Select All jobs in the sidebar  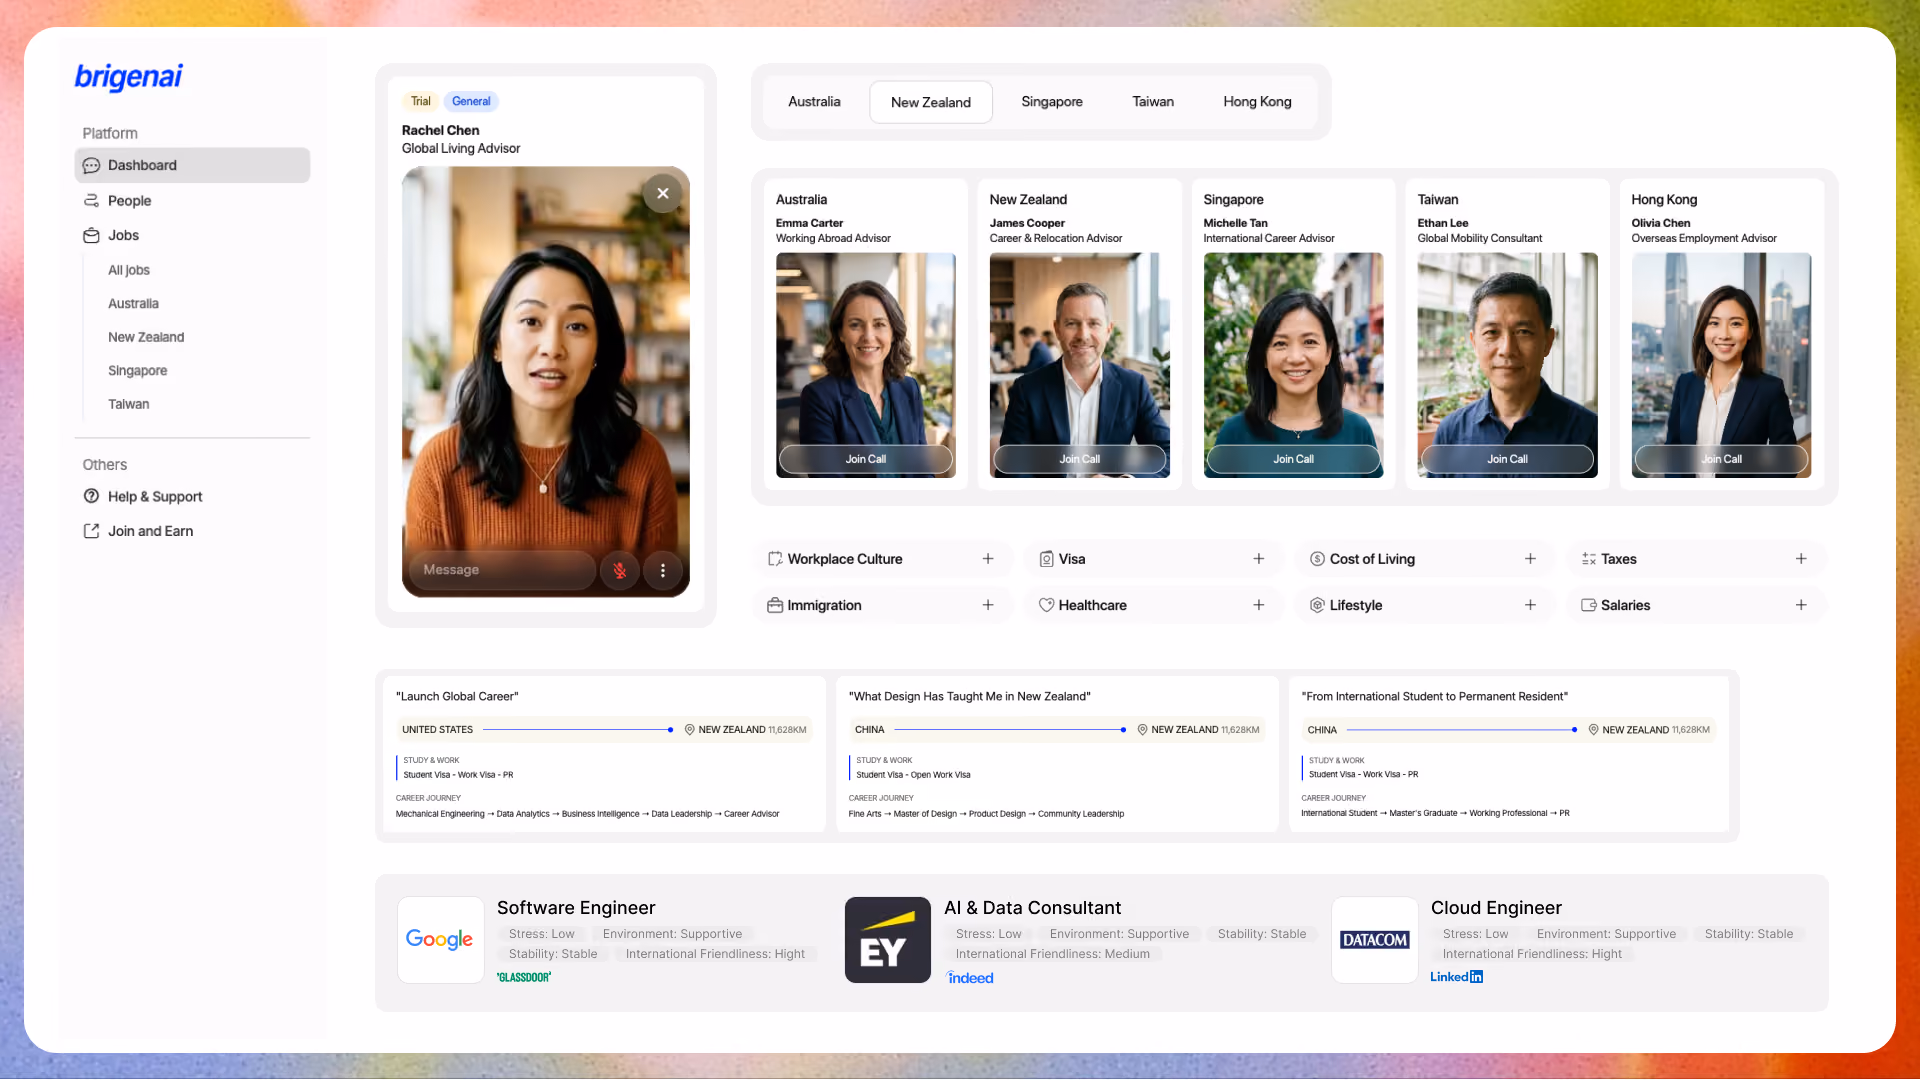pos(129,270)
